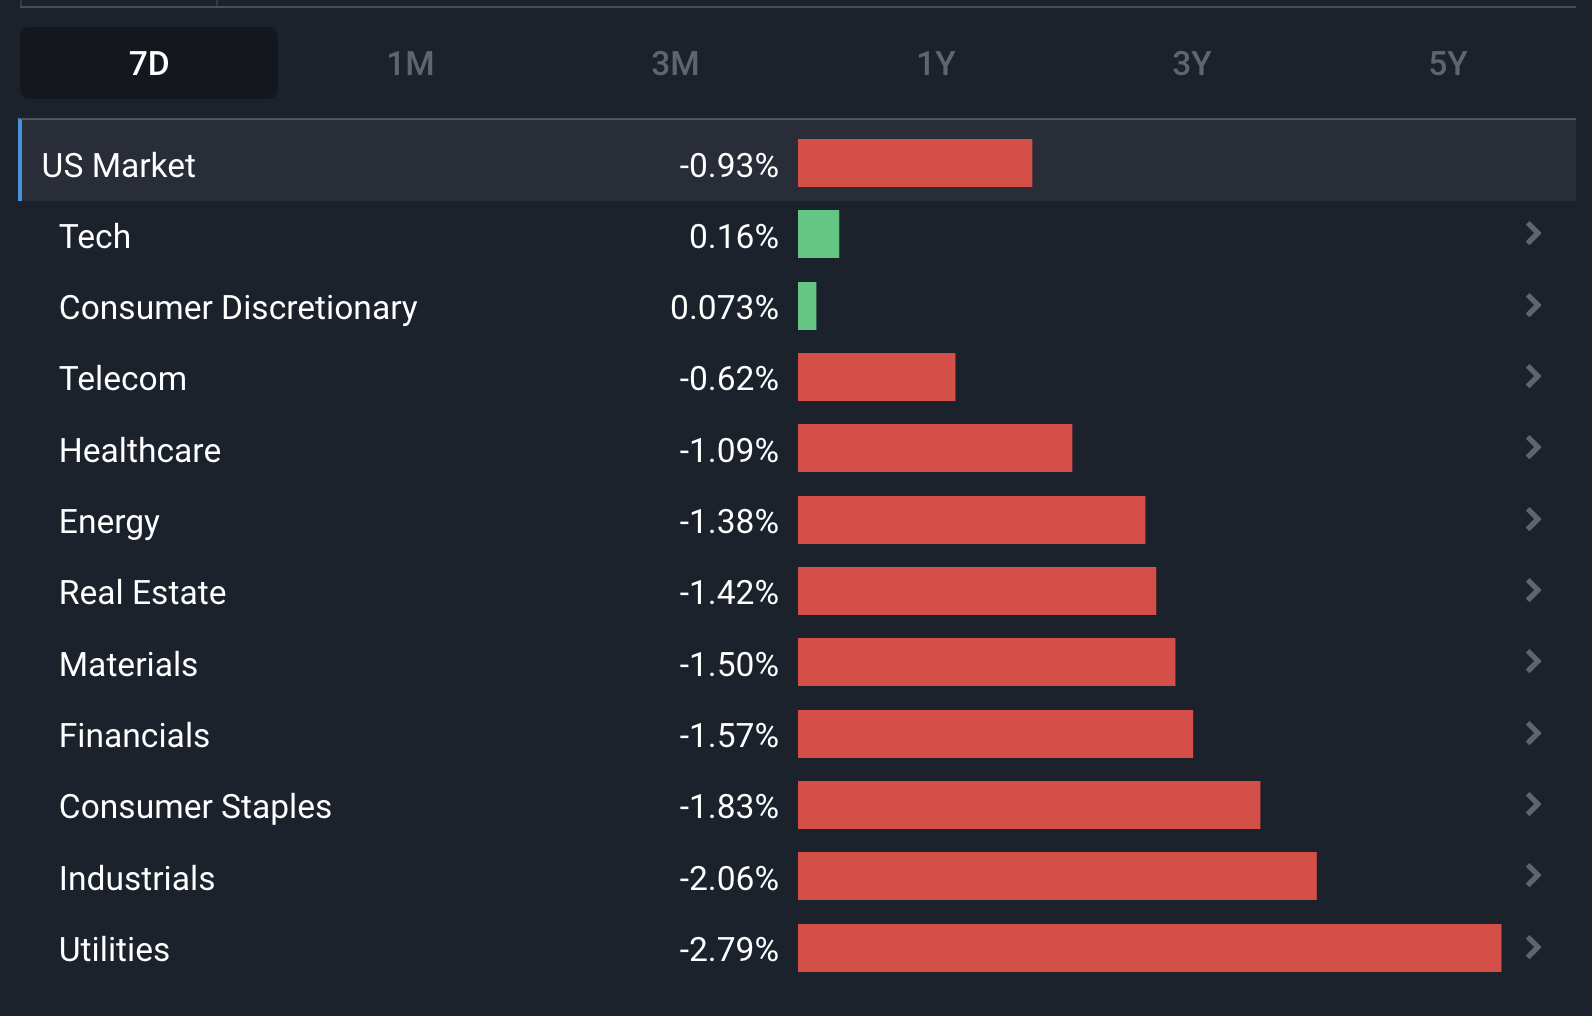Screen dimensions: 1592x1016
Task: Switch to the 1M timeframe tab
Action: click(411, 63)
